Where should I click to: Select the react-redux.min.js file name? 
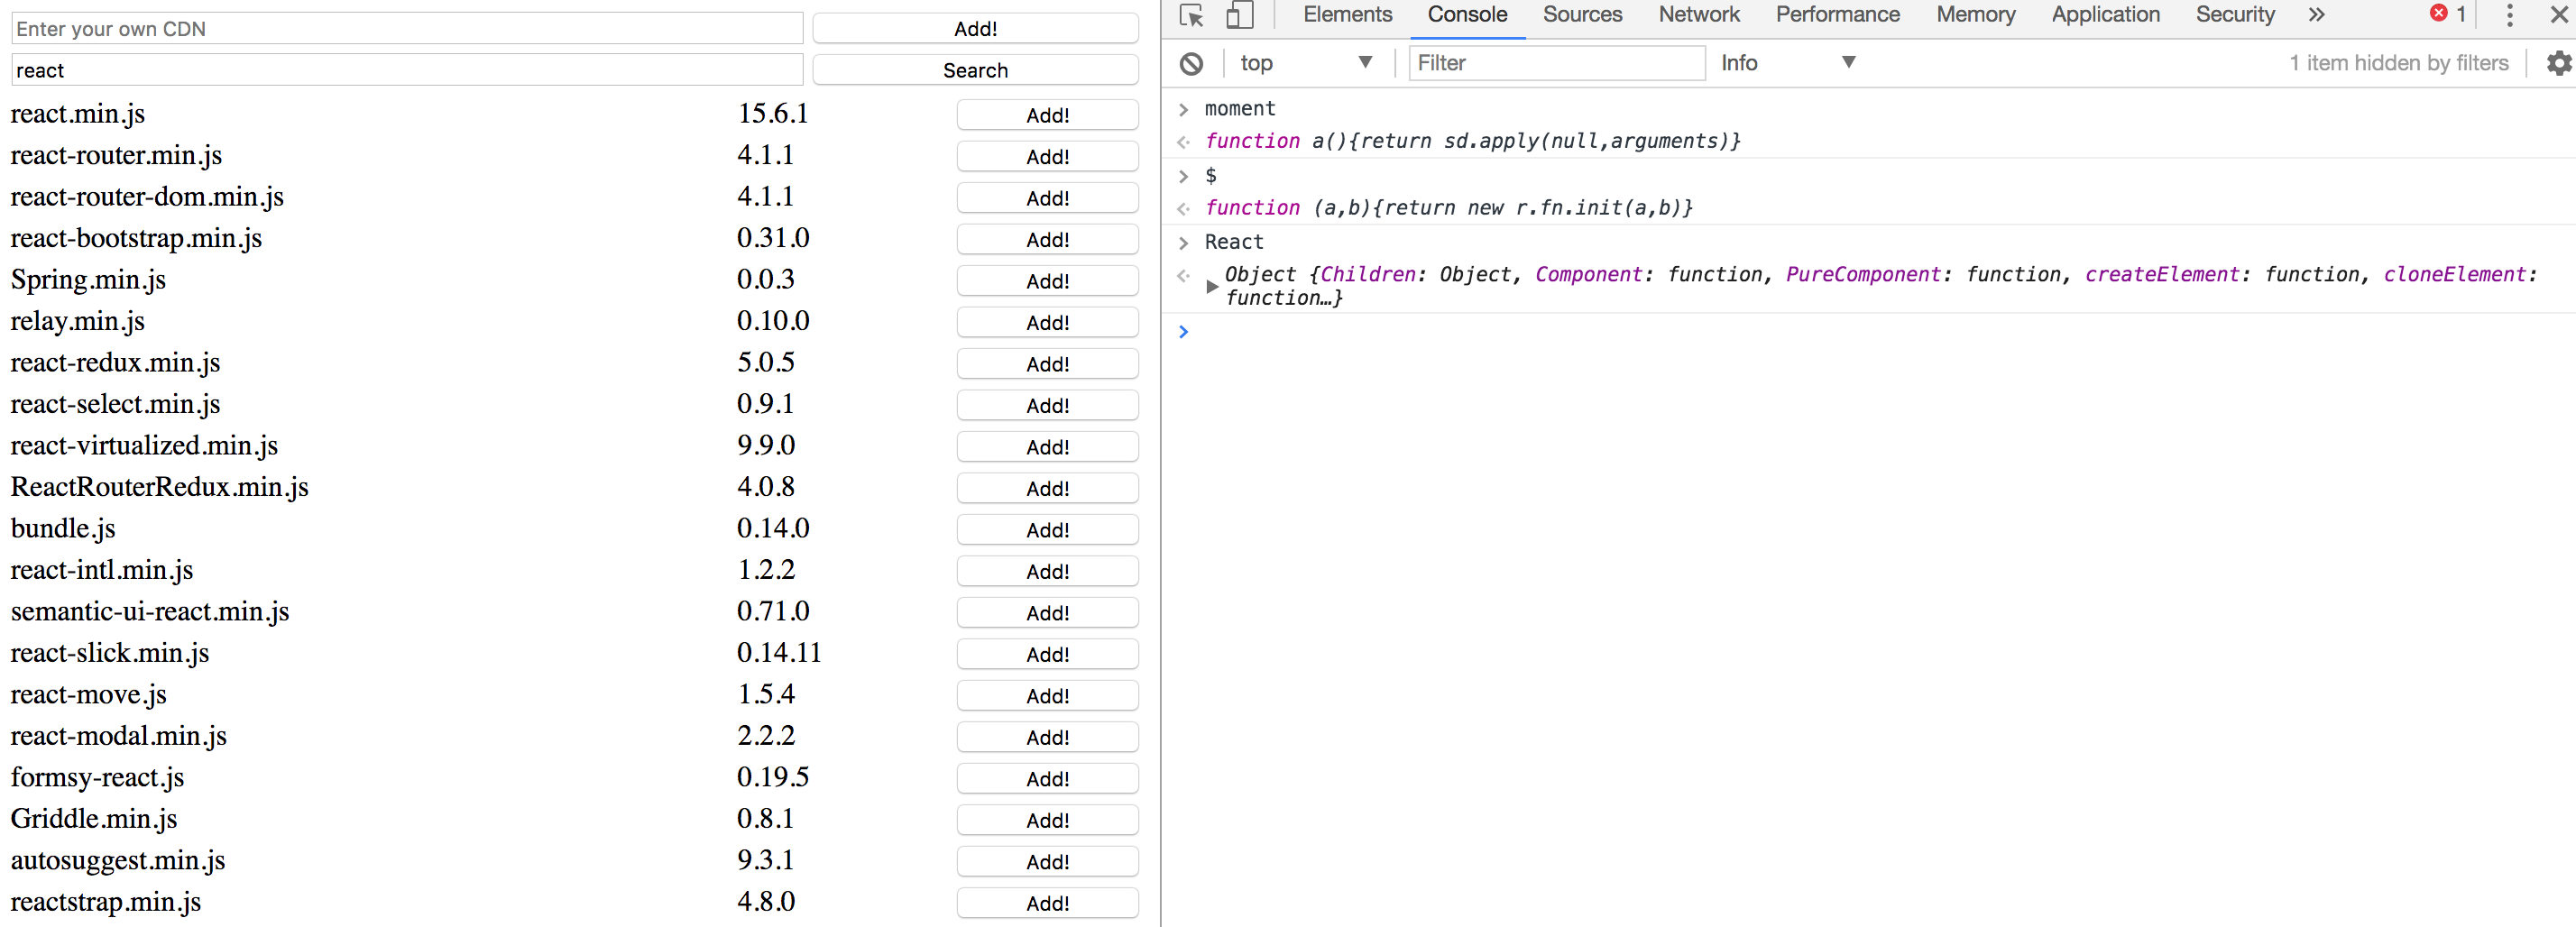click(115, 362)
